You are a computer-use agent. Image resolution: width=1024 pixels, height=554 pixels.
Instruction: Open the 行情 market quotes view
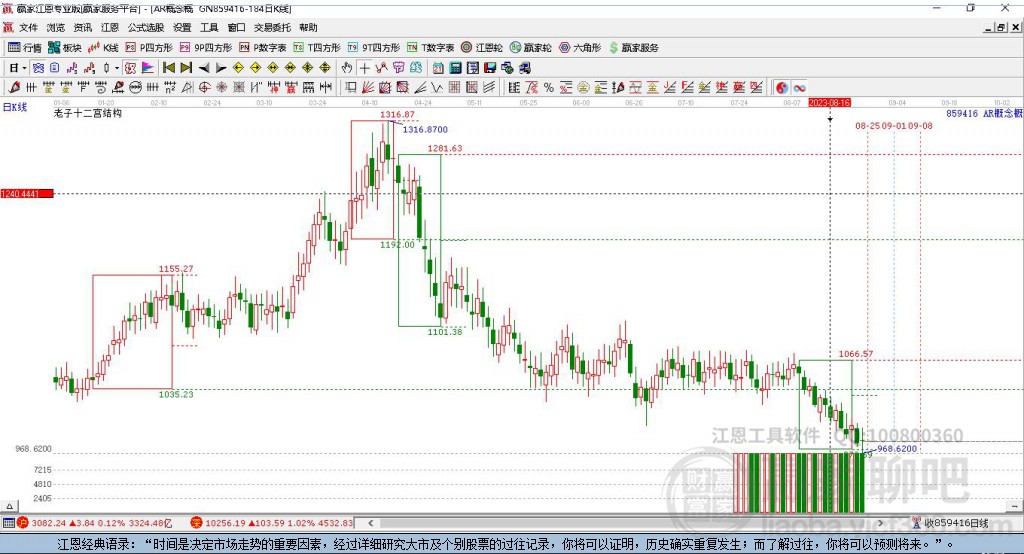pyautogui.click(x=24, y=48)
